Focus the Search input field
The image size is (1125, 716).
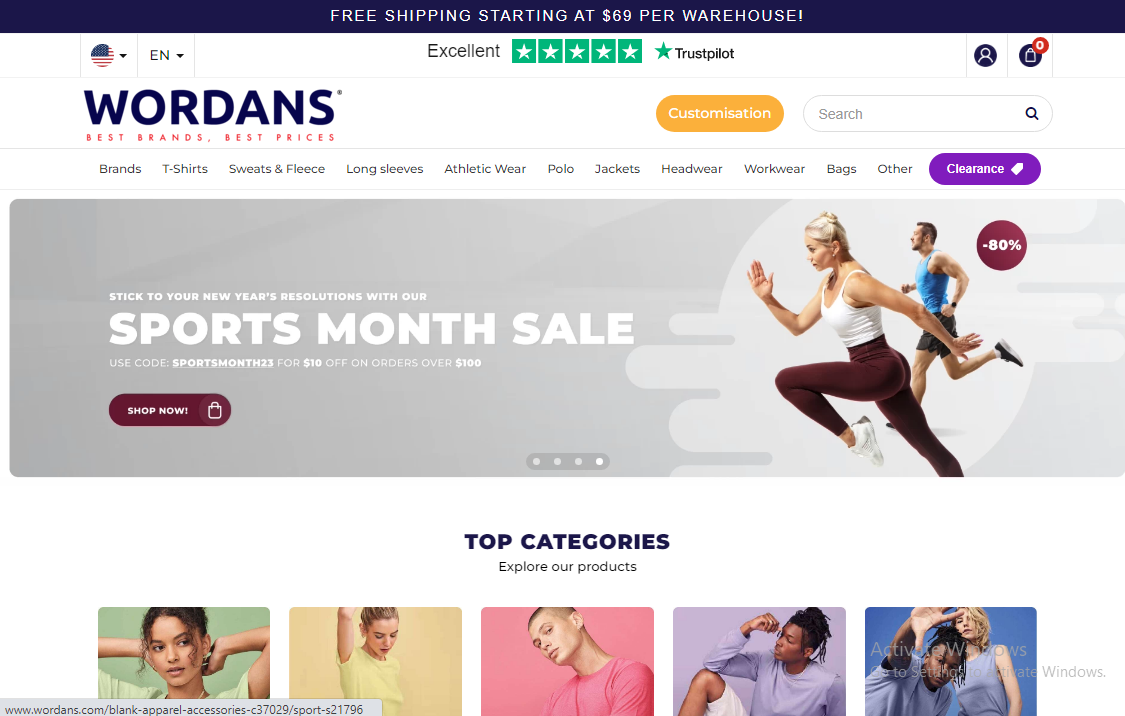tap(918, 113)
